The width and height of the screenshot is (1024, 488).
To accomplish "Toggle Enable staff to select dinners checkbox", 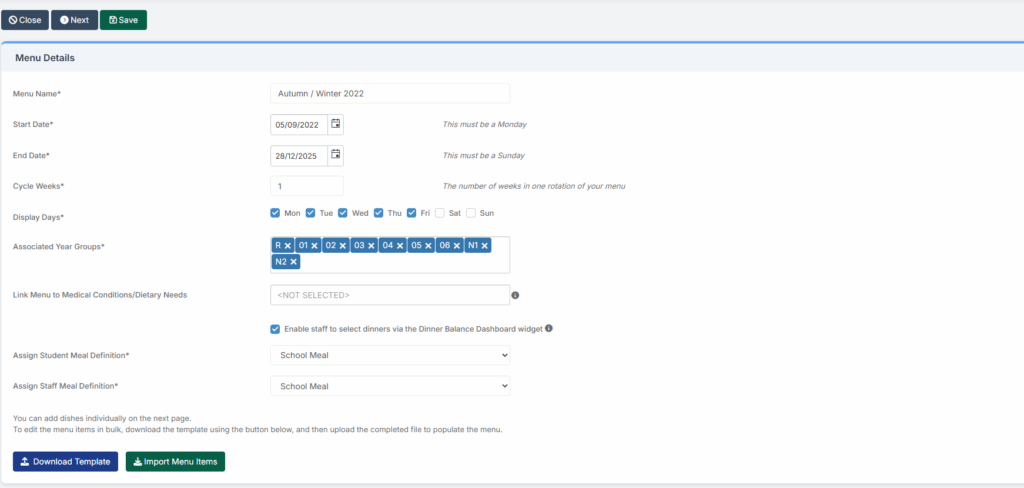I will point(275,328).
